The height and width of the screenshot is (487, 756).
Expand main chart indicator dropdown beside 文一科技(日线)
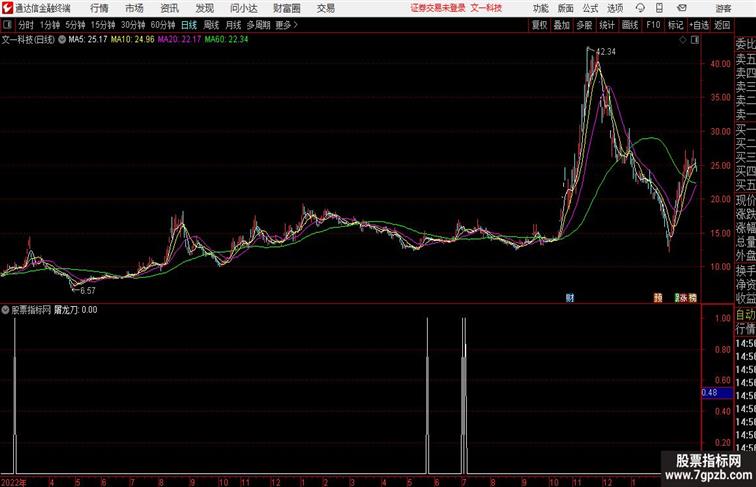tap(62, 40)
